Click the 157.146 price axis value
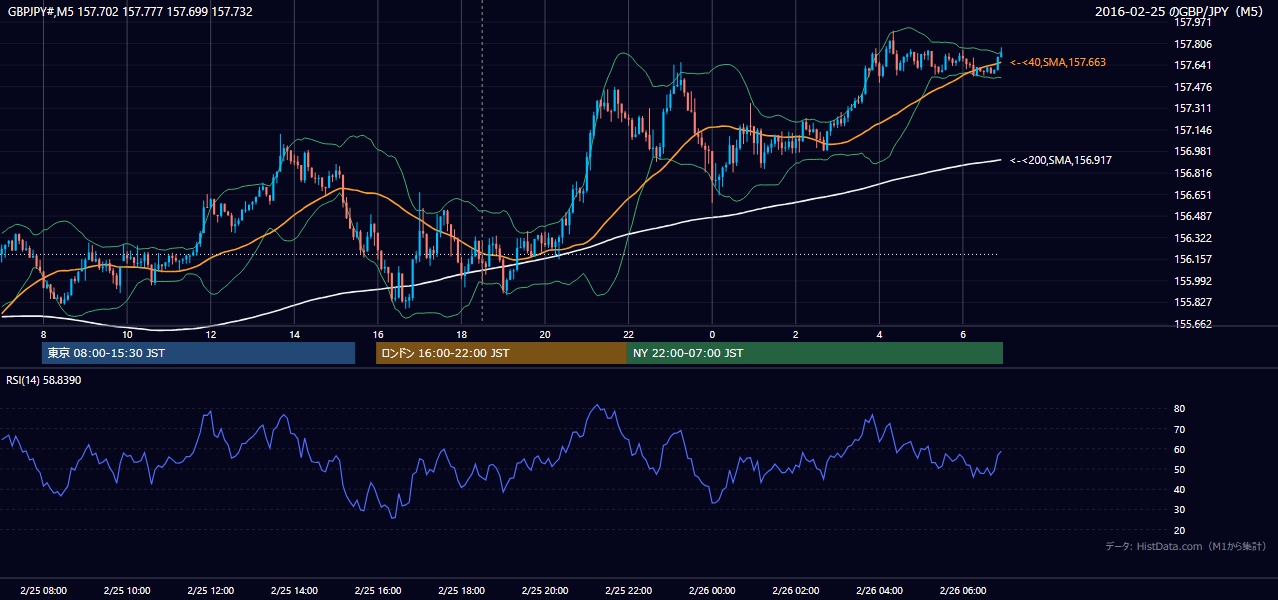This screenshot has width=1278, height=600. click(1192, 130)
